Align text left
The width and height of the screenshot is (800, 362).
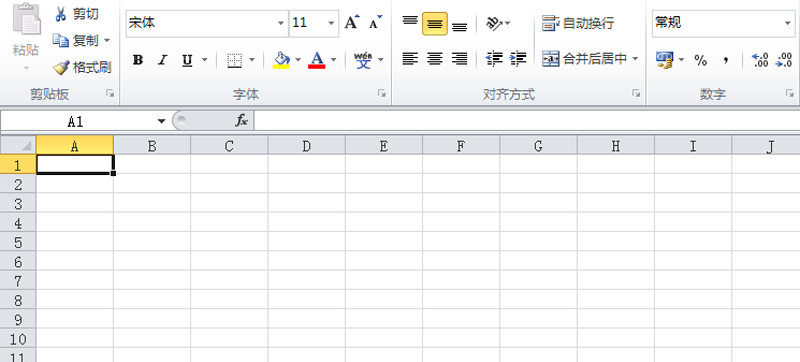(410, 59)
